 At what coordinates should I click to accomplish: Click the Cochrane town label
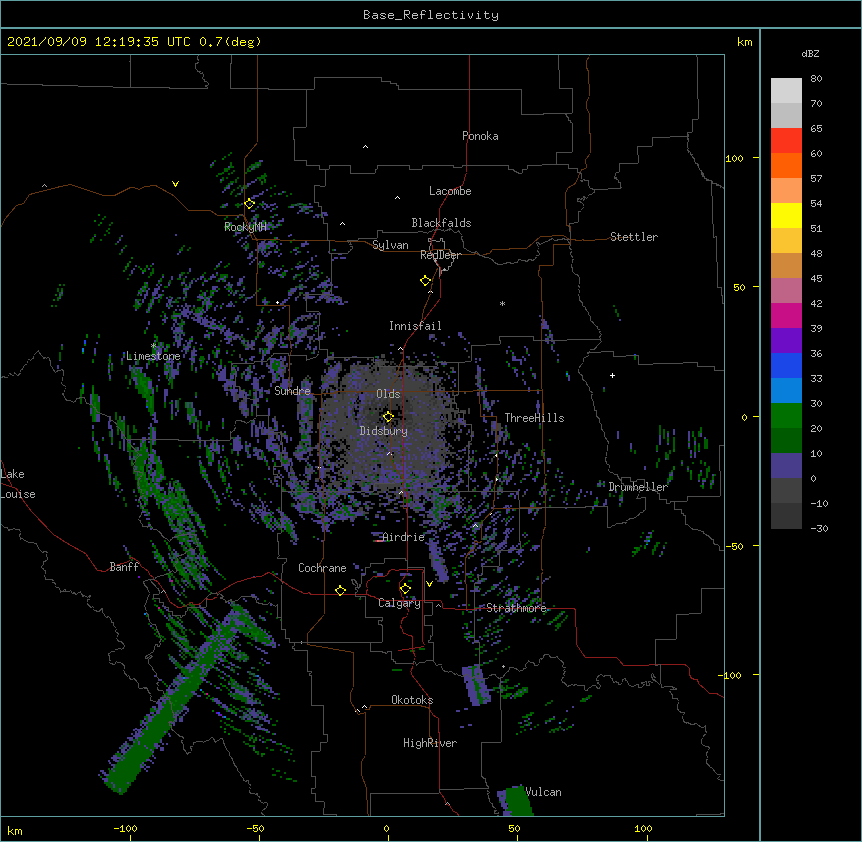click(x=322, y=568)
